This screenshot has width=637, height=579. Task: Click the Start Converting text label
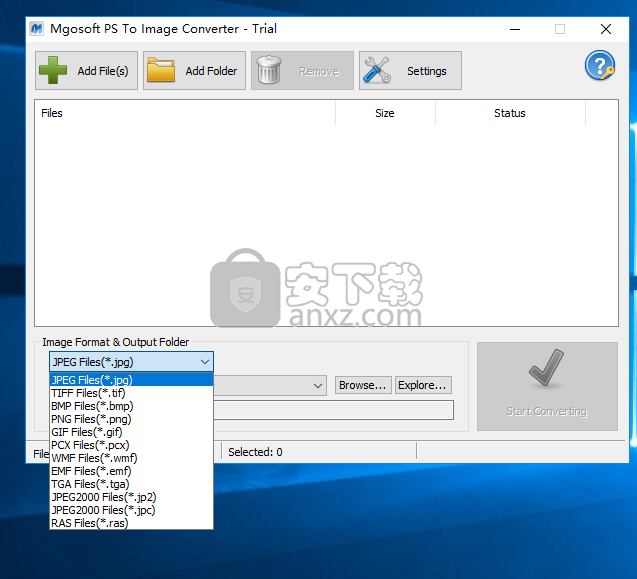point(546,412)
